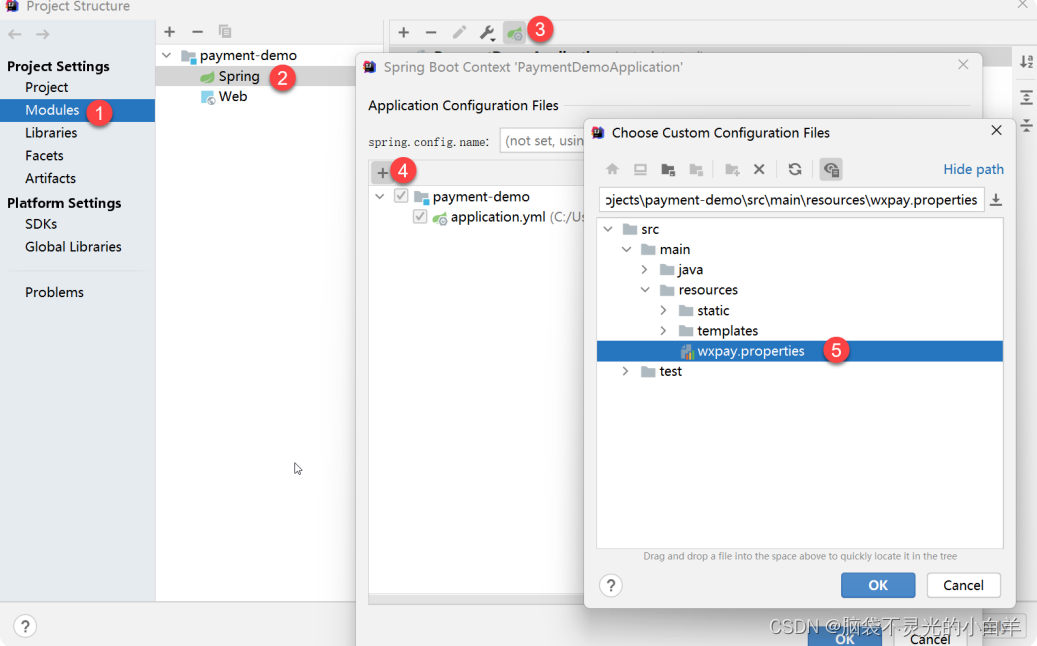Select Project in Project Settings
Viewport: 1037px width, 646px height.
pyautogui.click(x=46, y=87)
